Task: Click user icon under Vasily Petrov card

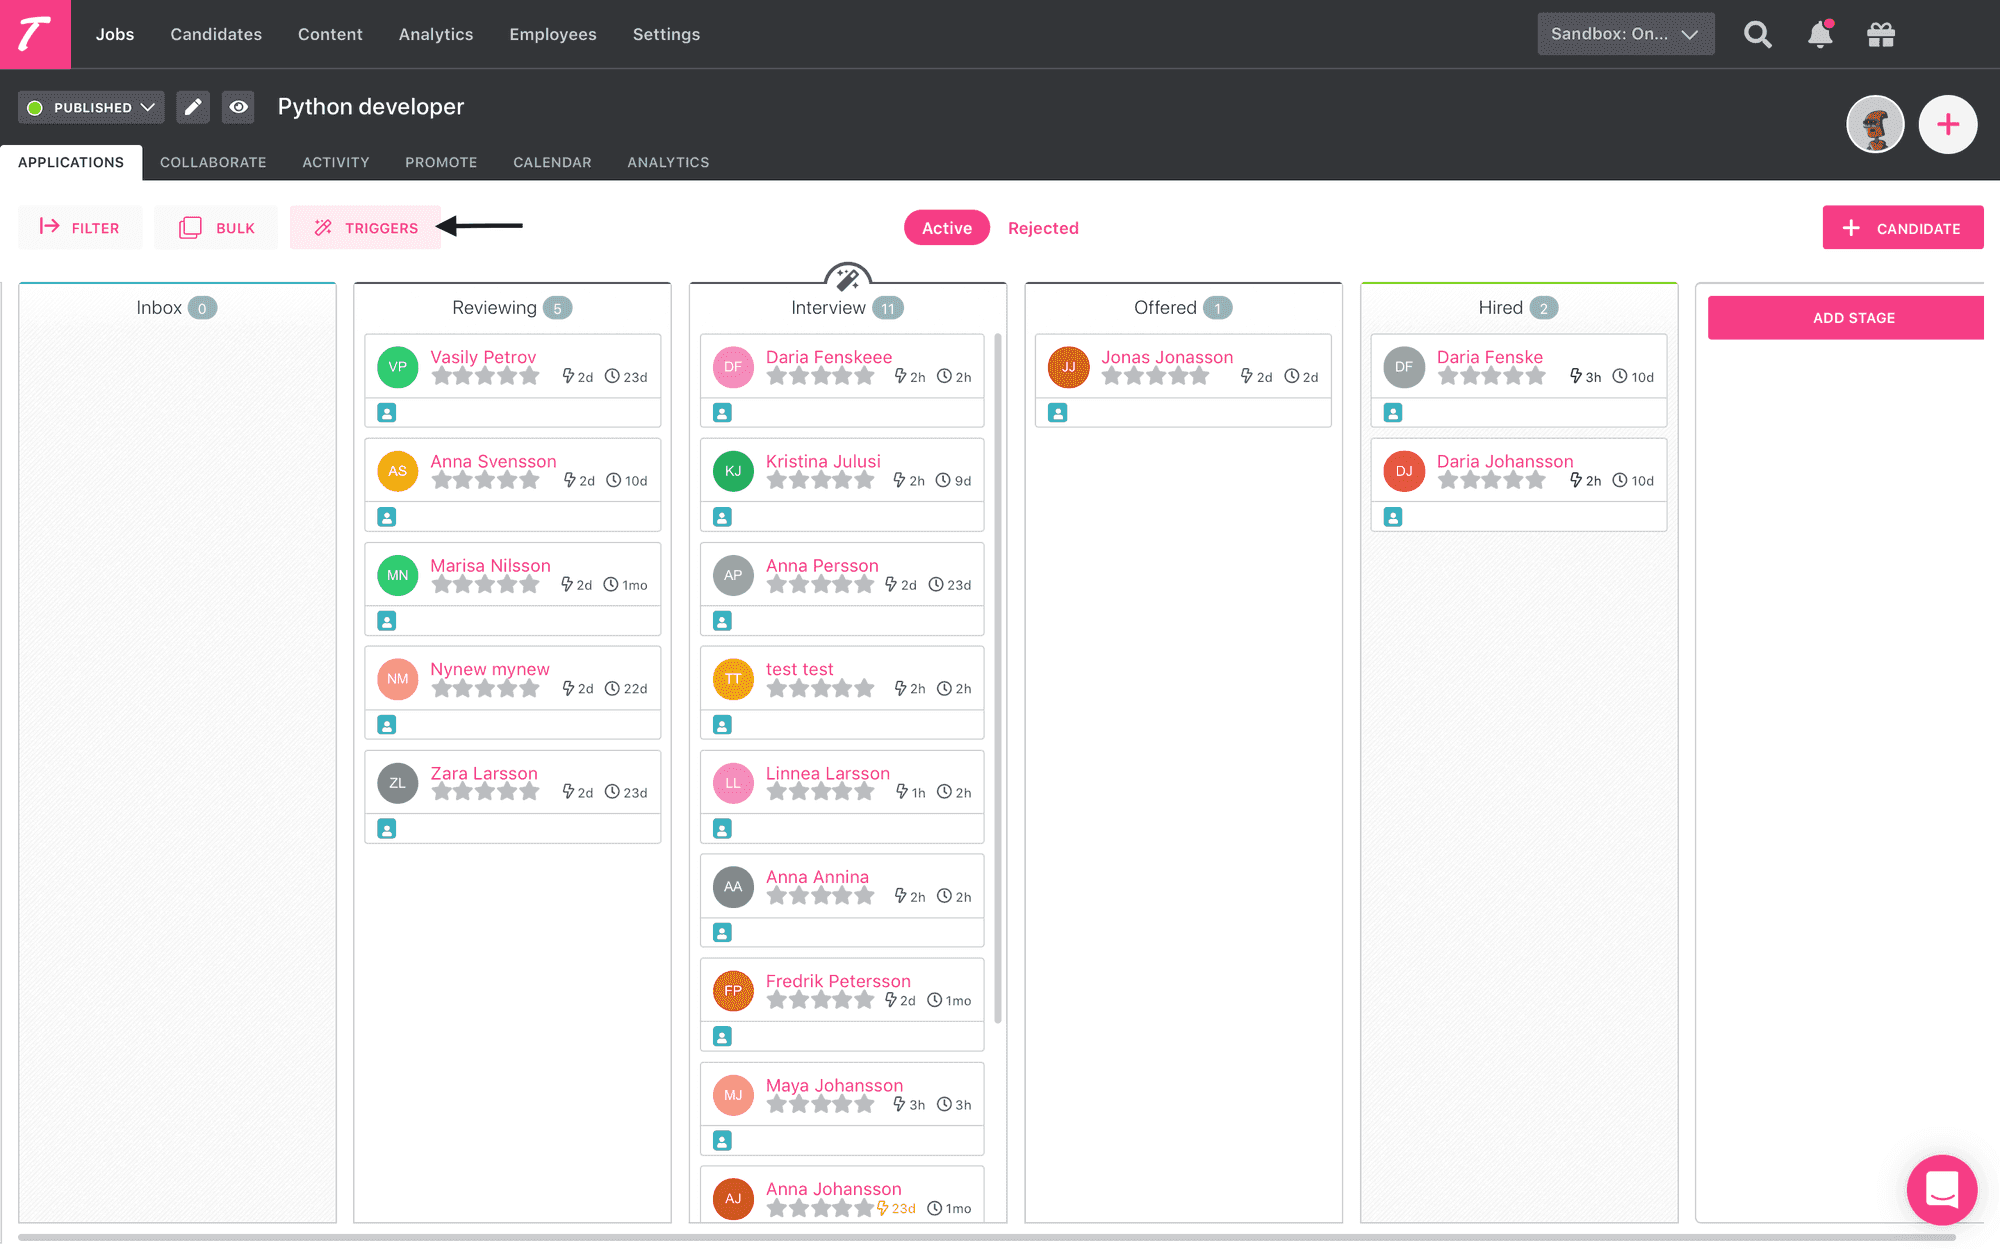Action: [387, 413]
